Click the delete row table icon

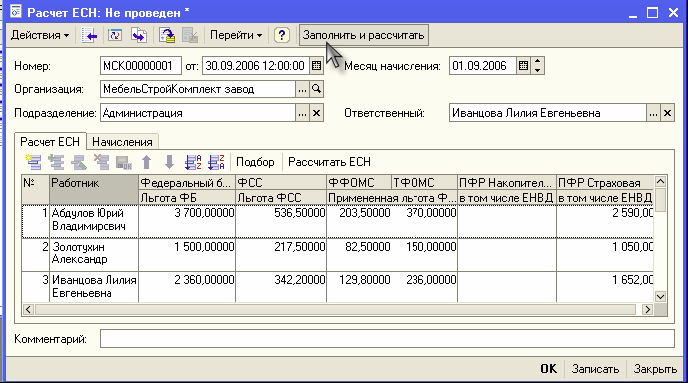[x=101, y=162]
